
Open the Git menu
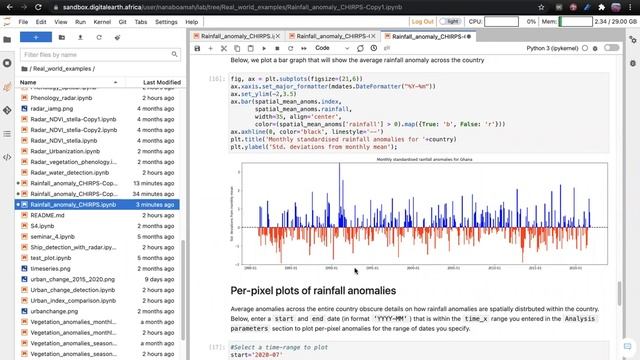122,22
